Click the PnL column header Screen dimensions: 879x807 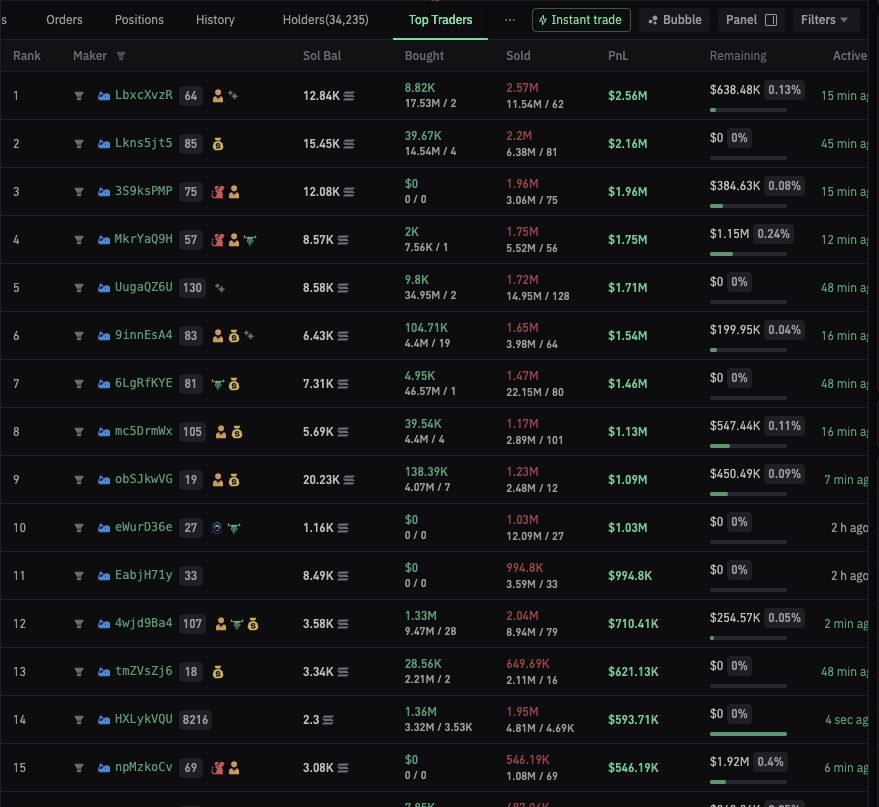(618, 55)
